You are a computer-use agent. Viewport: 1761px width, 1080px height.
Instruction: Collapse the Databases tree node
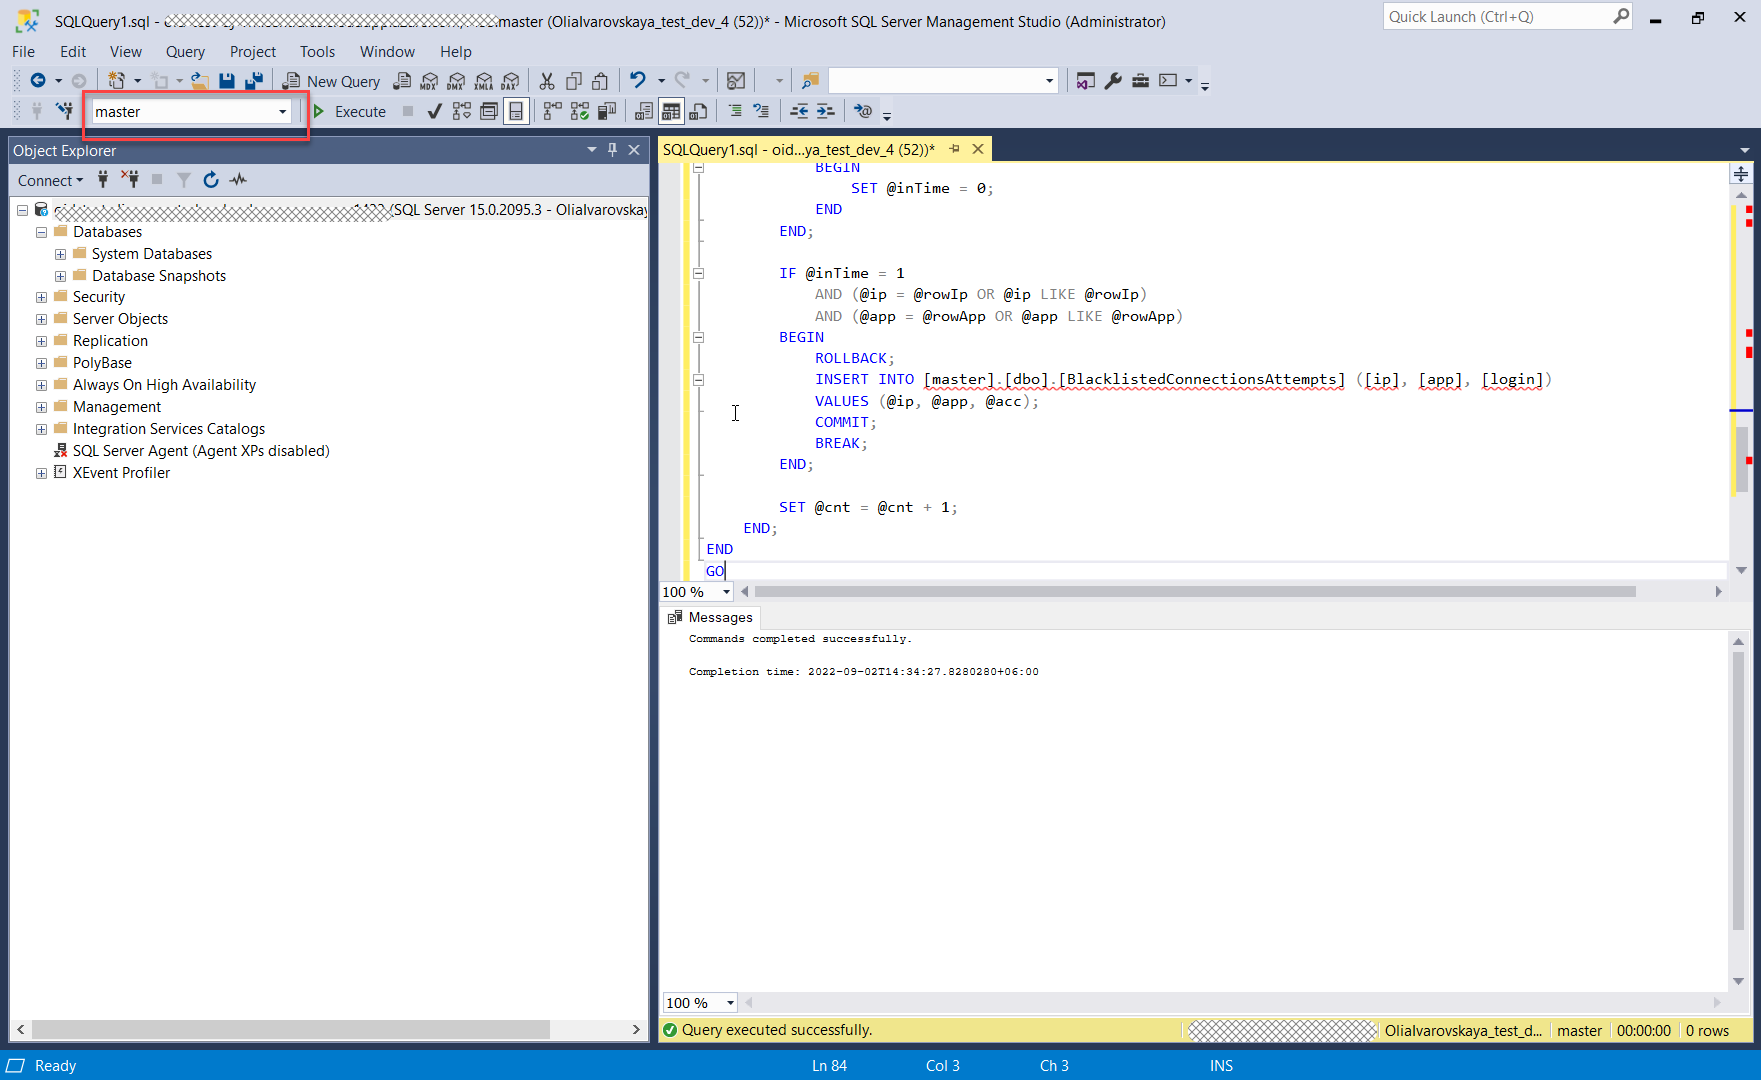(41, 232)
